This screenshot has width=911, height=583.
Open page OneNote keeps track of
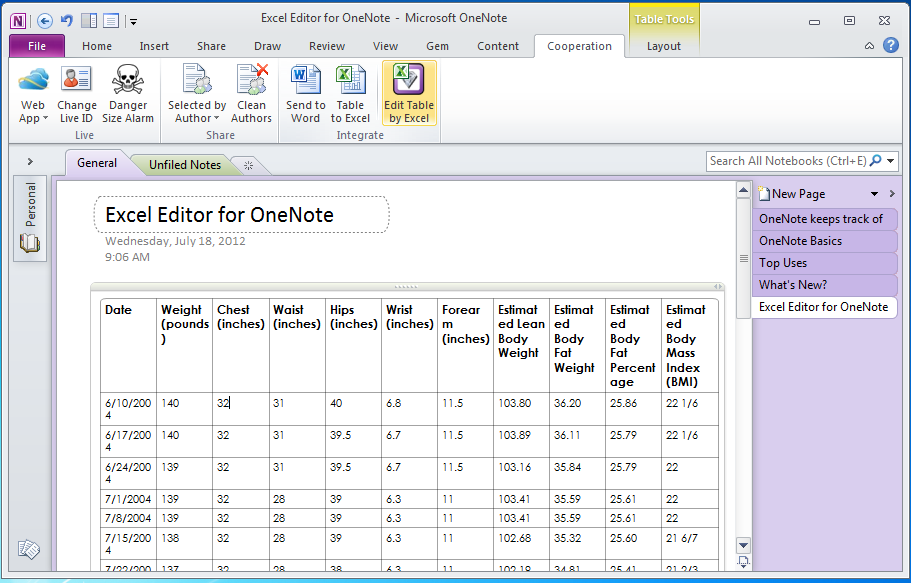[x=824, y=219]
